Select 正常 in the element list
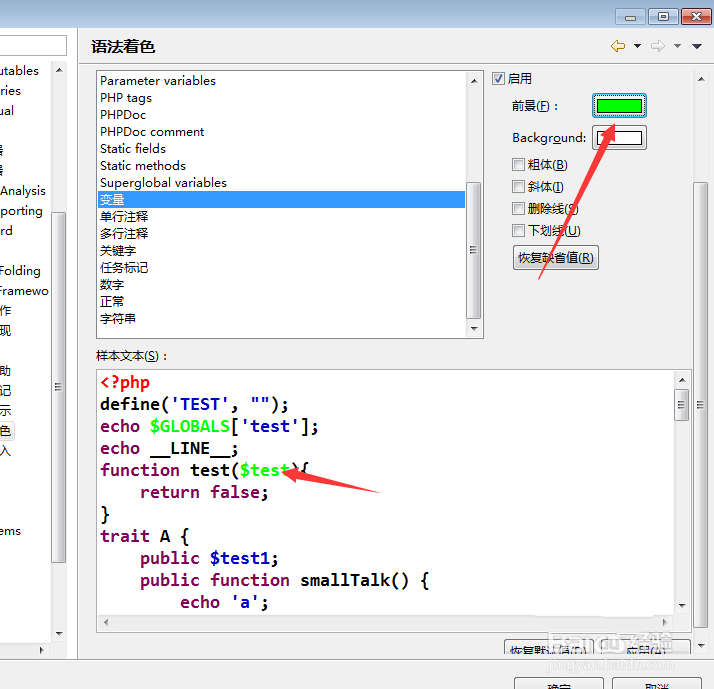This screenshot has height=689, width=714. [281, 301]
